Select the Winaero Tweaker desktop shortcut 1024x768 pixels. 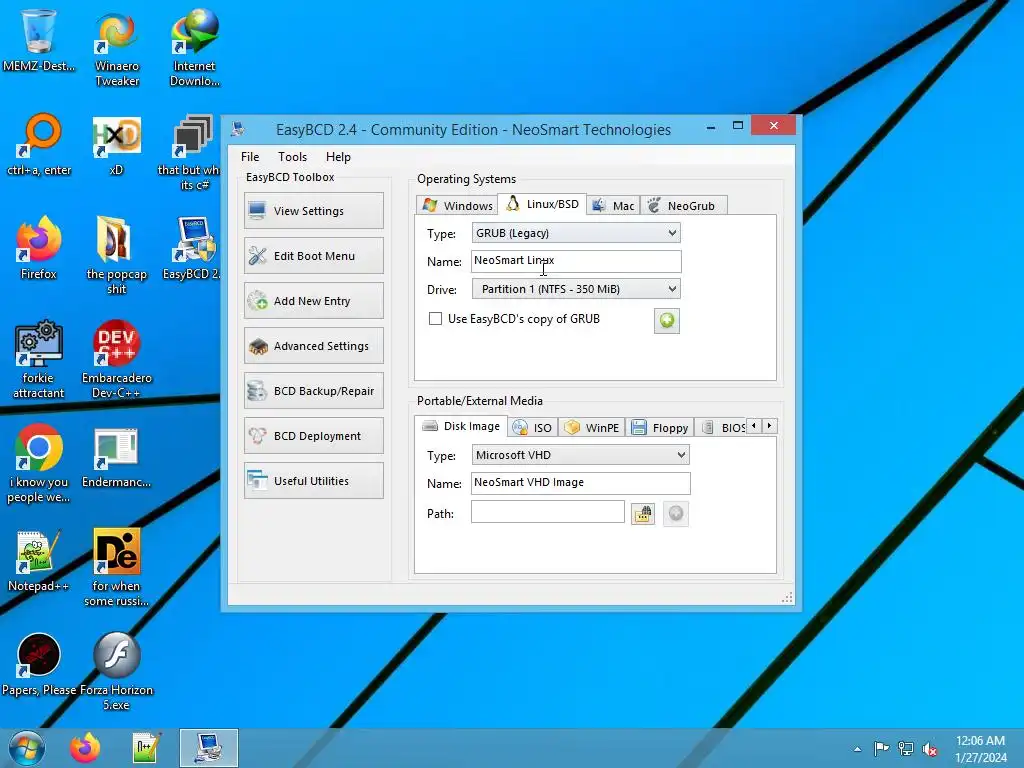pyautogui.click(x=117, y=49)
